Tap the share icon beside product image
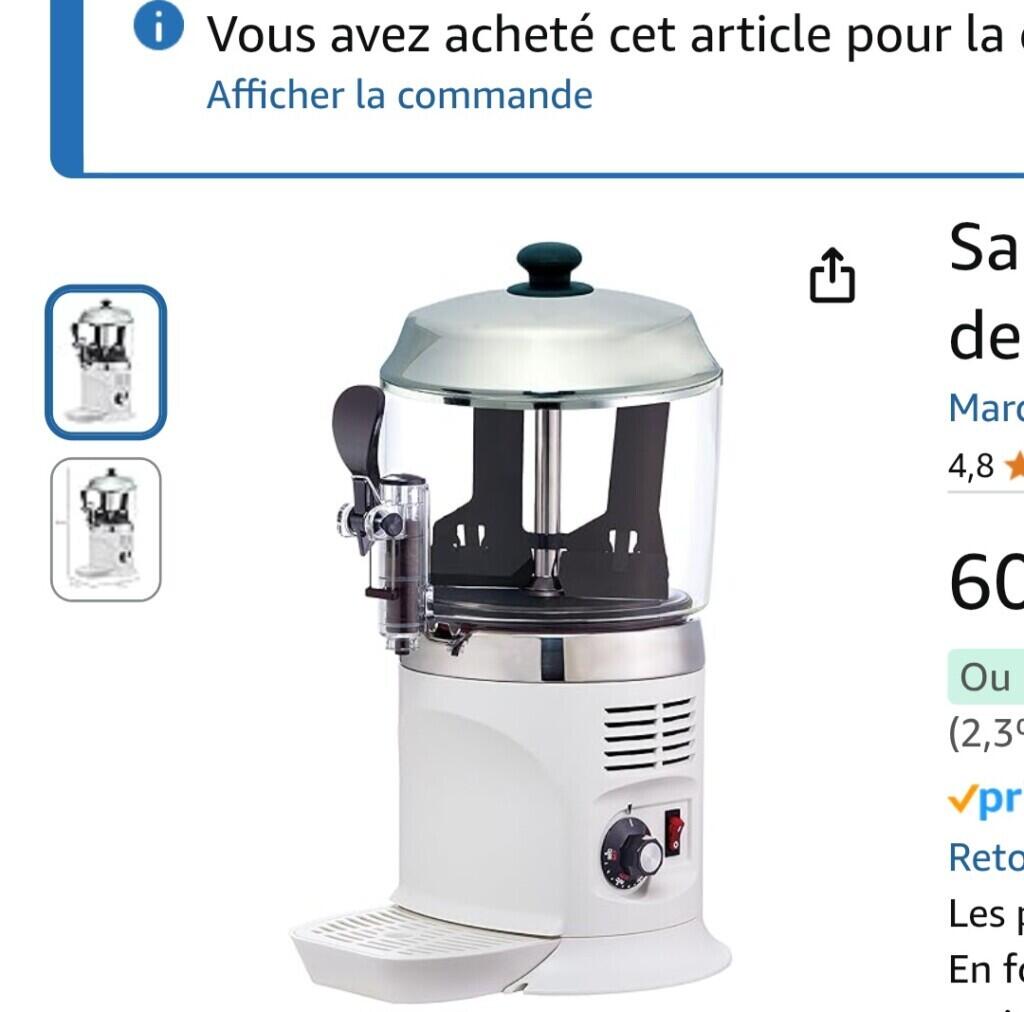 click(x=832, y=275)
